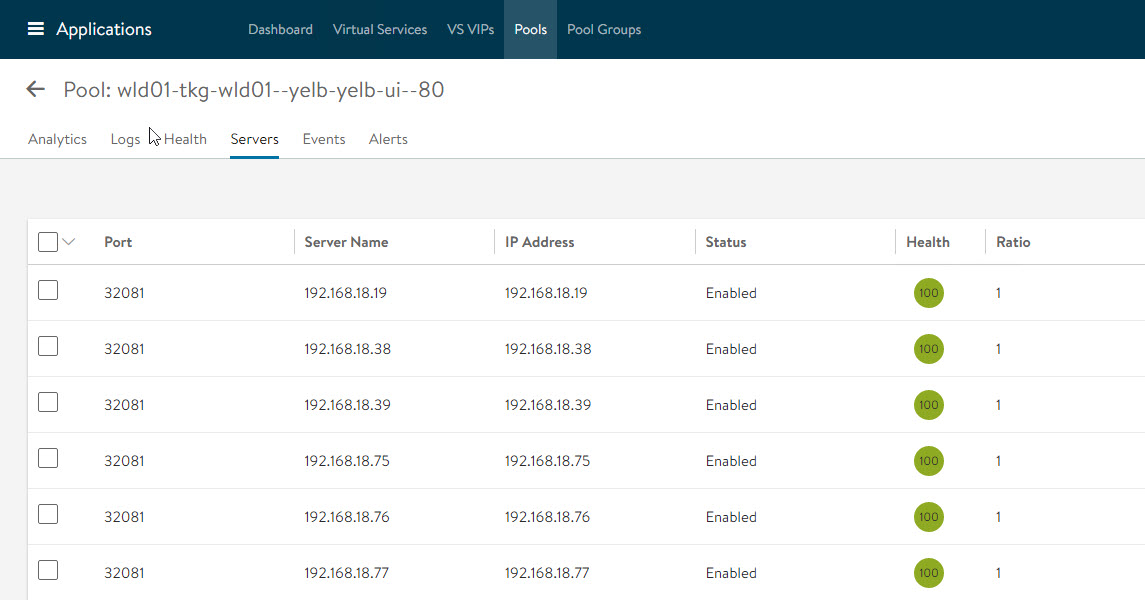This screenshot has width=1145, height=600.
Task: Go to Virtual Services in top navigation
Action: pos(380,29)
